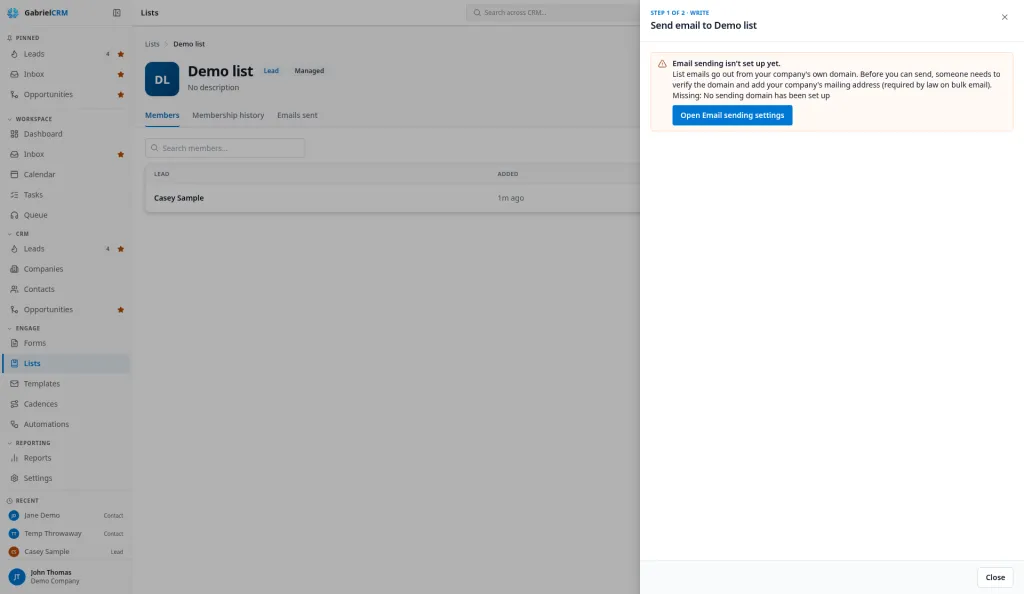This screenshot has width=1024, height=594.
Task: Click the Templates envelope icon
Action: coord(14,384)
